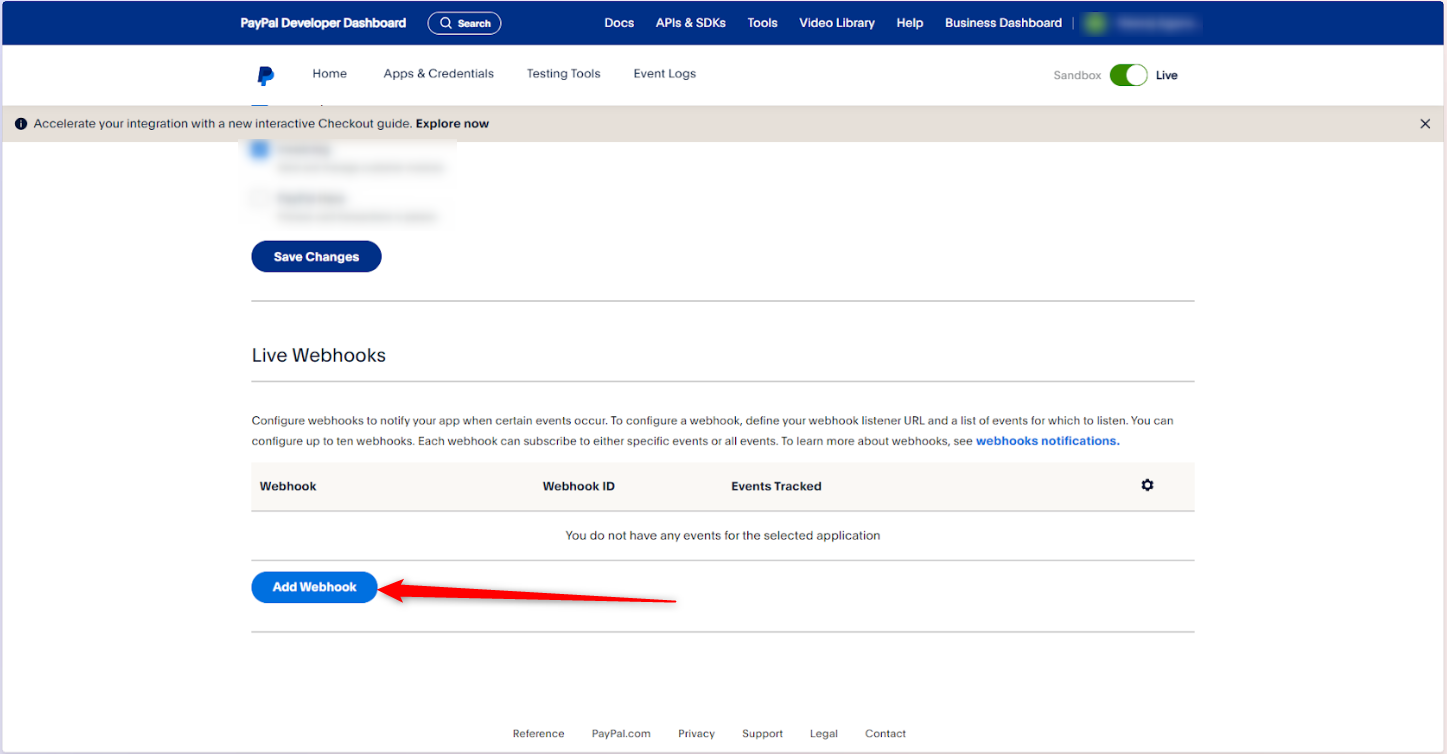The width and height of the screenshot is (1447, 754).
Task: Click the Save Changes button
Action: [x=316, y=257]
